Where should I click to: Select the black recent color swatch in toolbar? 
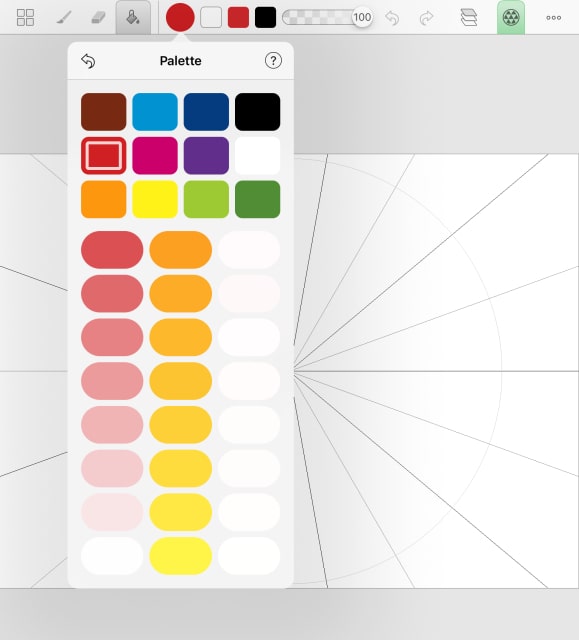[265, 18]
